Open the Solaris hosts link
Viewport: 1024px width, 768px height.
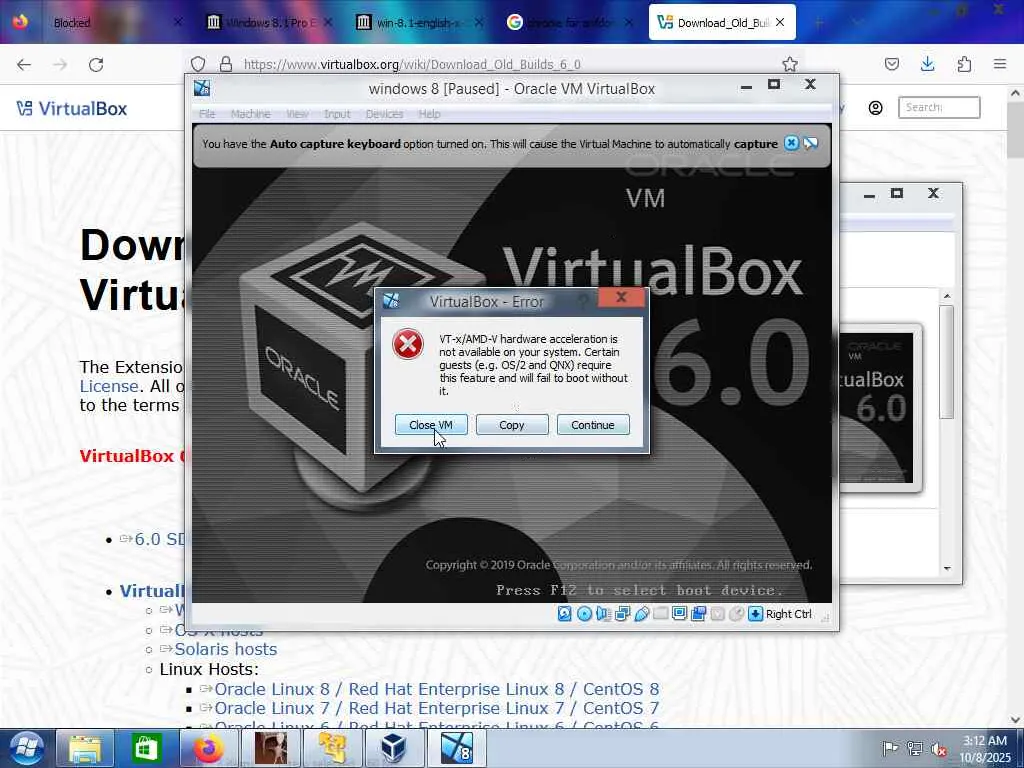(225, 649)
